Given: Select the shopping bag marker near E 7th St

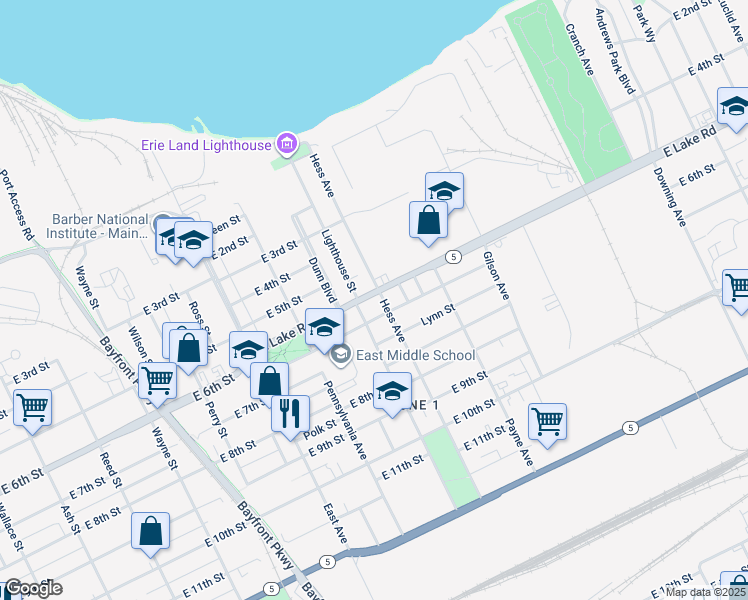Looking at the screenshot, I should (269, 380).
